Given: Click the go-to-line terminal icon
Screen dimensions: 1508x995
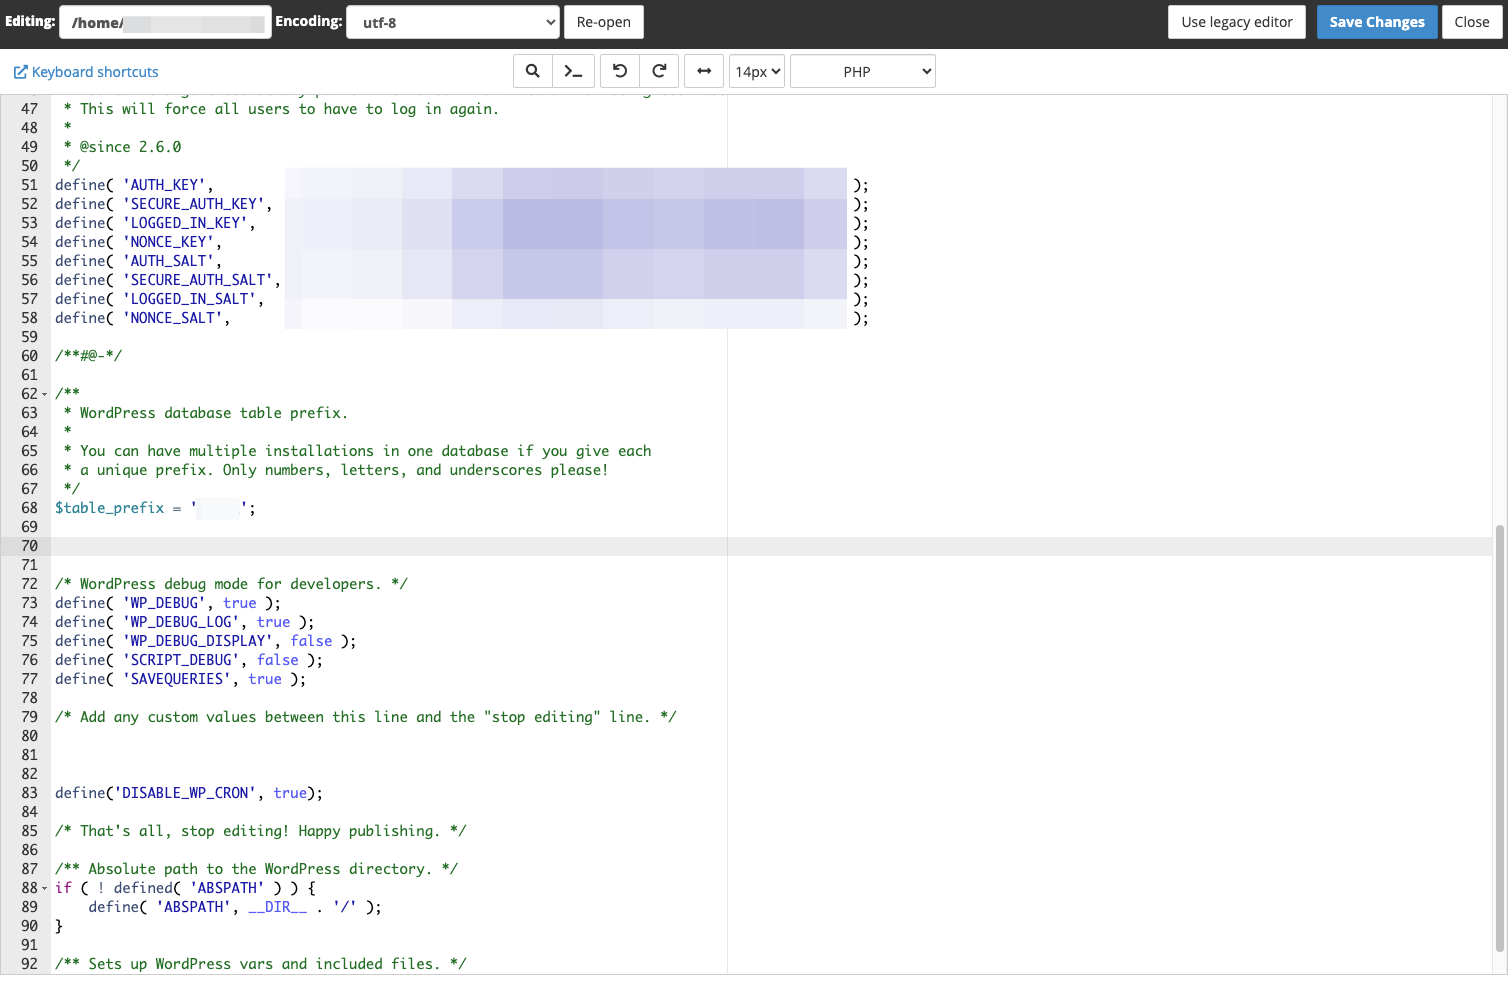Looking at the screenshot, I should tap(574, 71).
